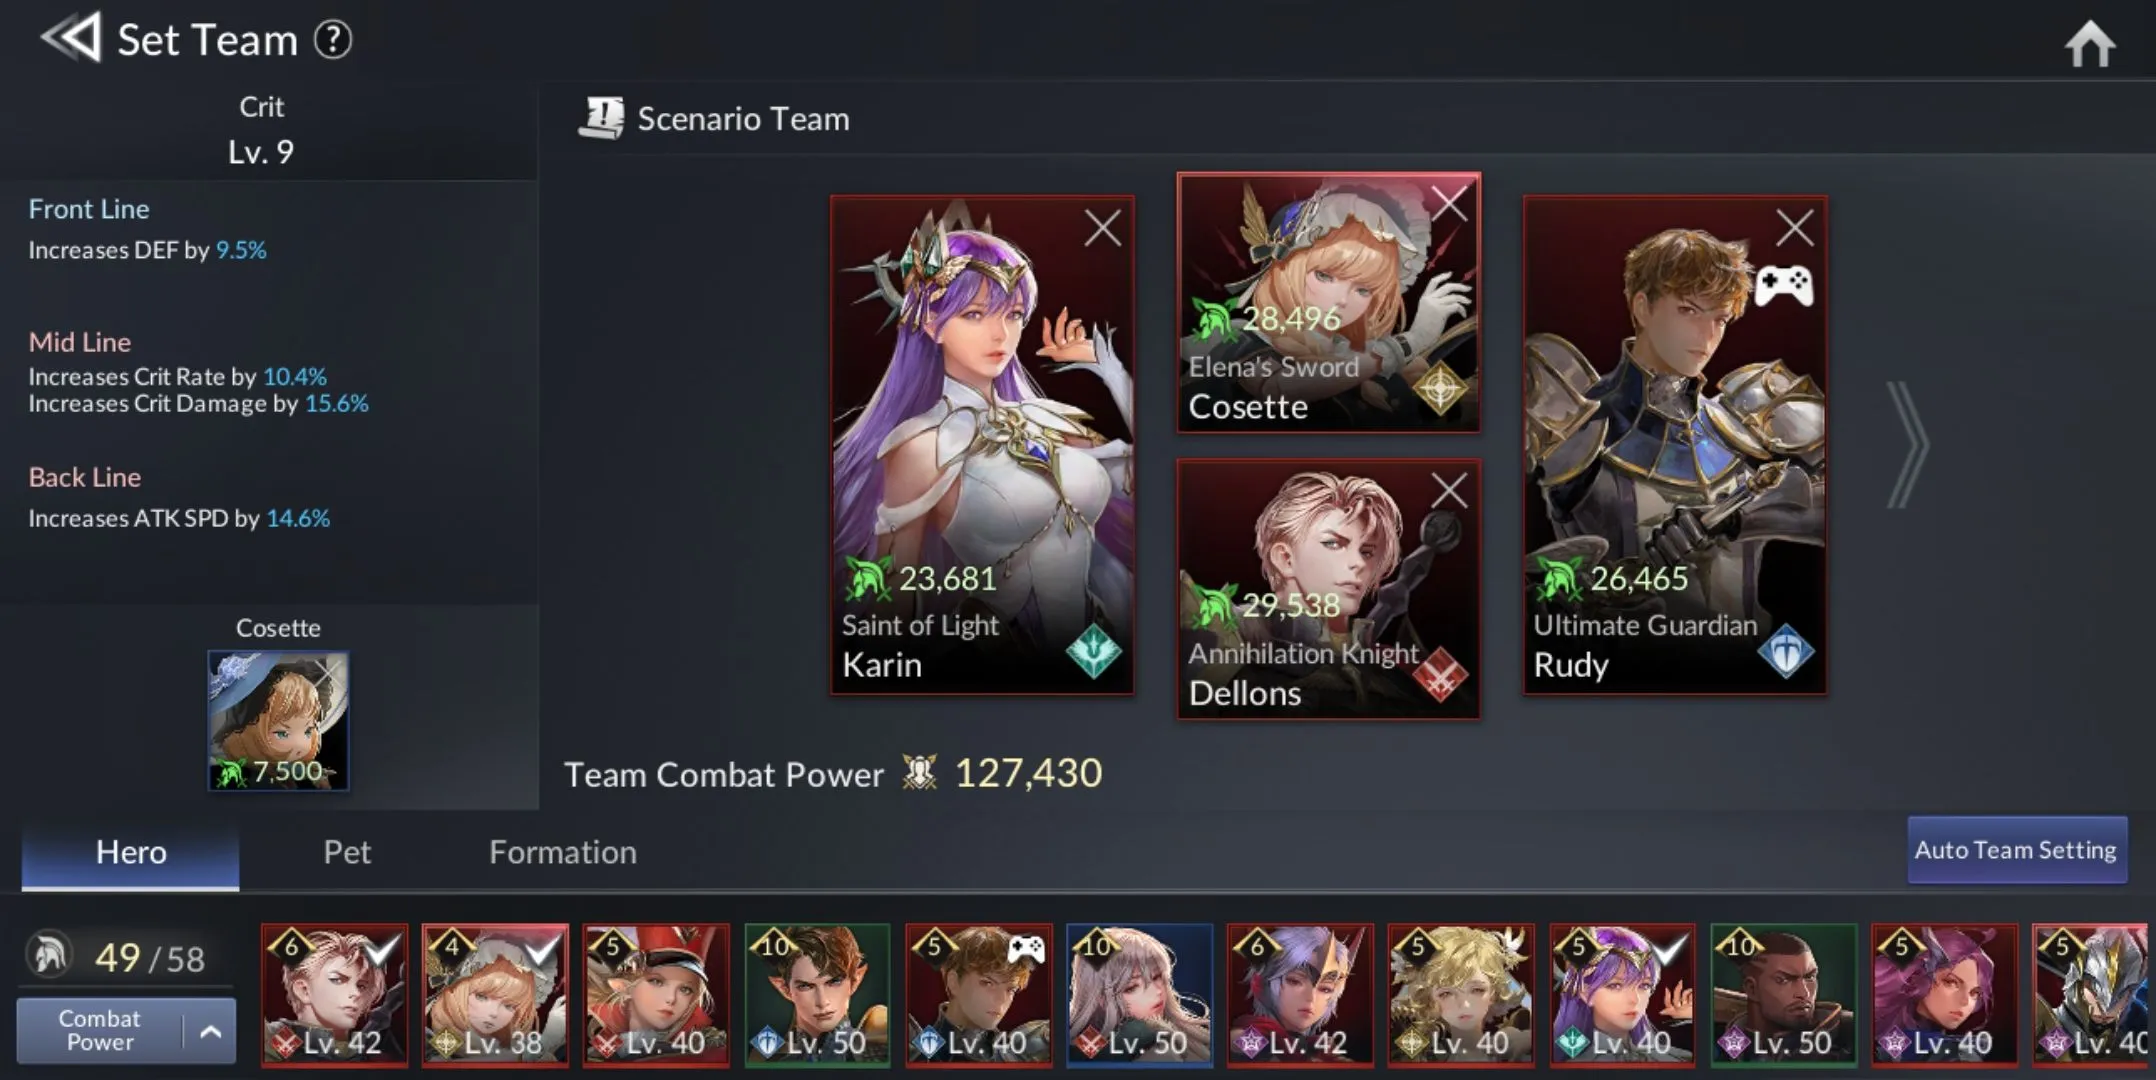
Task: Click Karin's teal class emblem icon
Action: [1093, 652]
